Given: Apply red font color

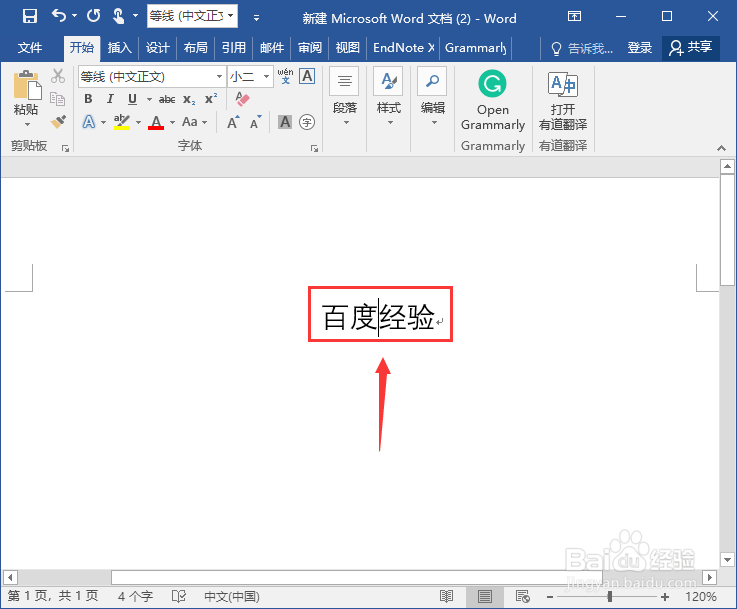Looking at the screenshot, I should (156, 122).
